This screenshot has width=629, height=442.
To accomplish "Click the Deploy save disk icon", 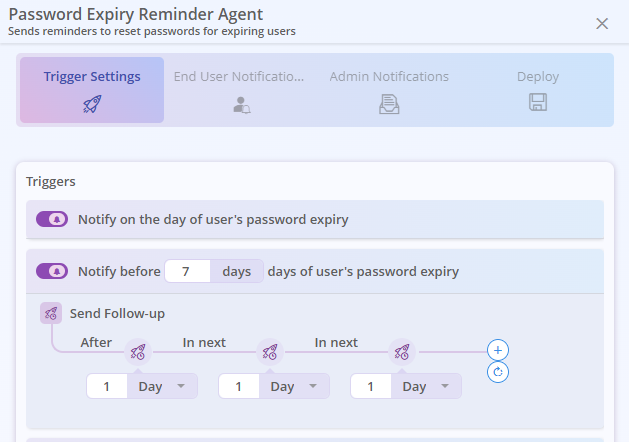I will [538, 103].
